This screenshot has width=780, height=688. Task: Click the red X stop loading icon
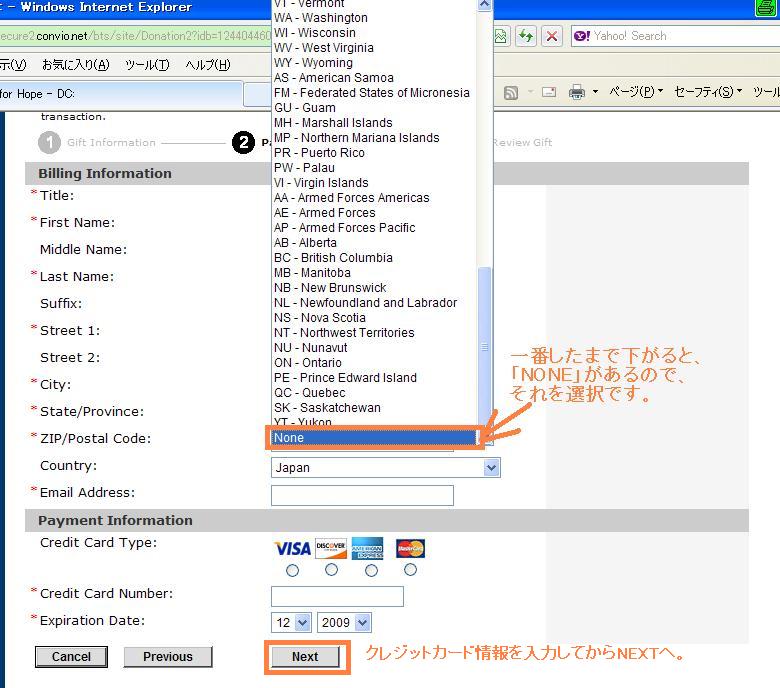[552, 36]
